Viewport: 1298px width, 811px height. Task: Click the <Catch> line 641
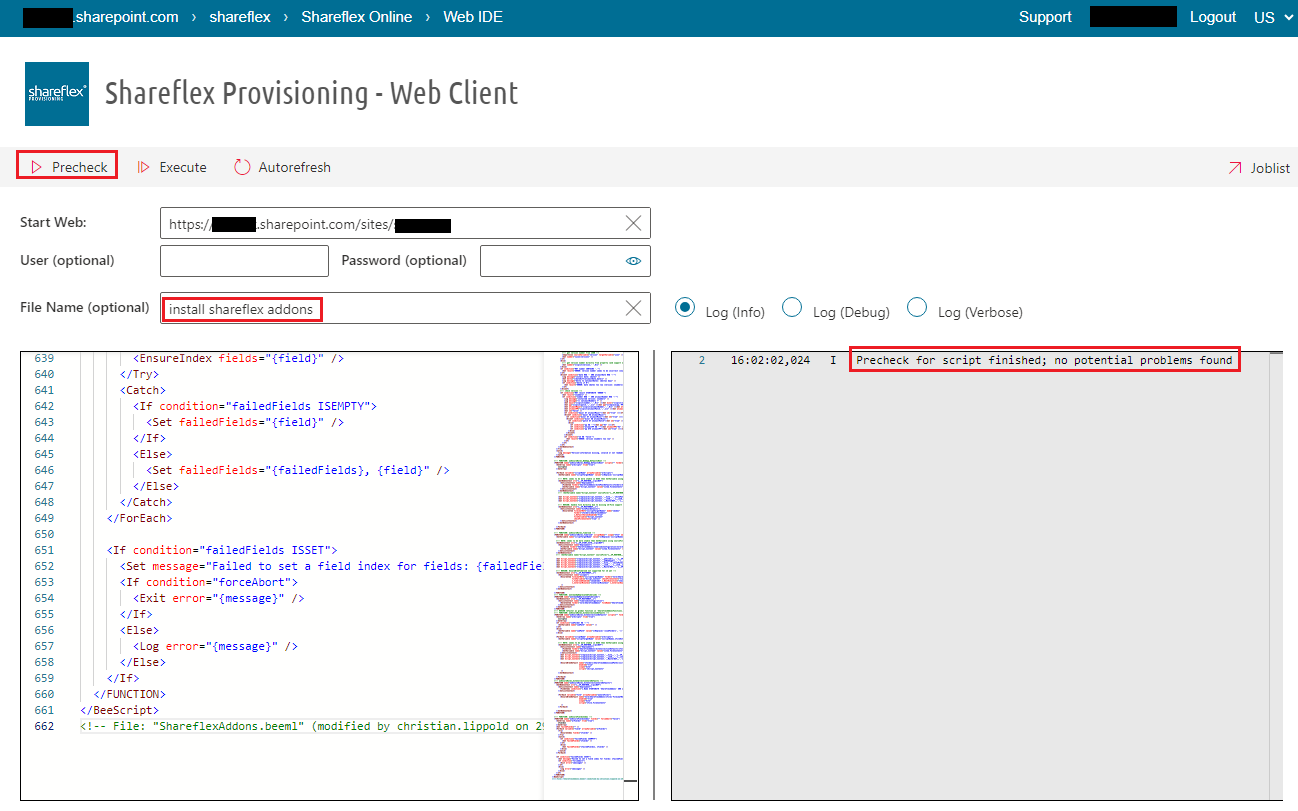click(143, 390)
